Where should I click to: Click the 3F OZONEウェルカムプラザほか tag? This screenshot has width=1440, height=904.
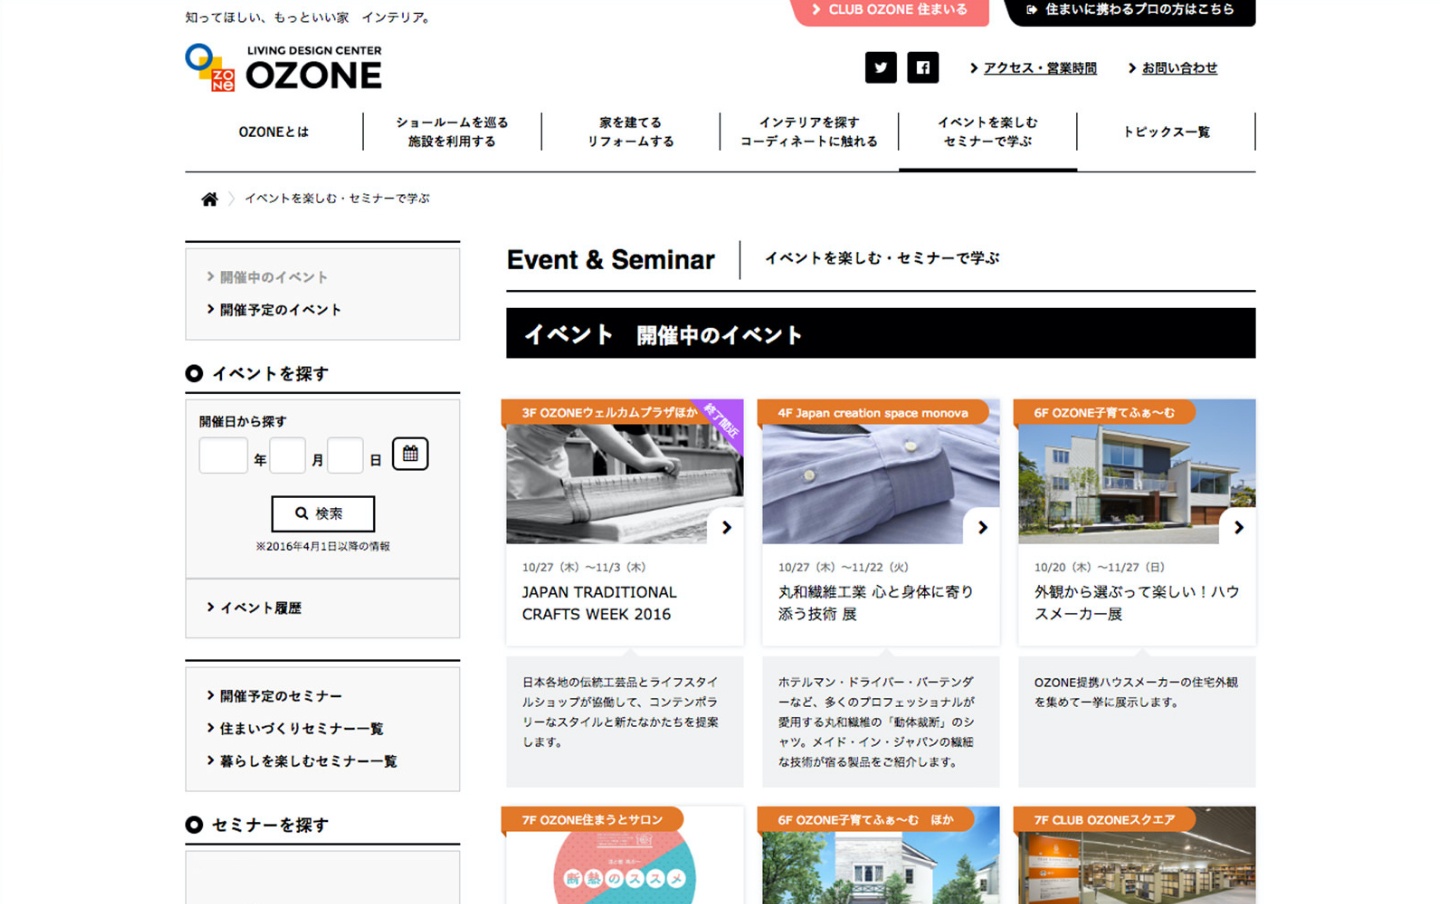(609, 413)
